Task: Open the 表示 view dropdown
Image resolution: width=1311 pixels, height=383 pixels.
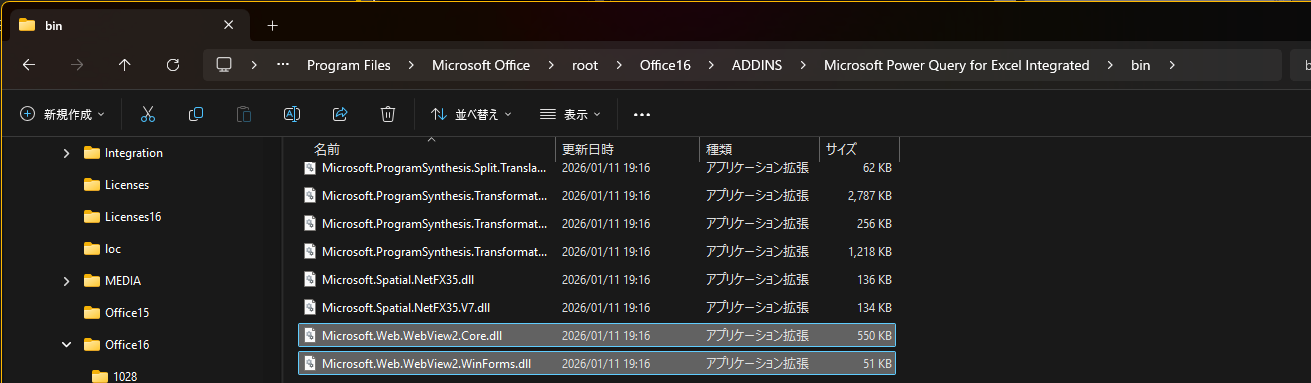Action: [x=570, y=114]
